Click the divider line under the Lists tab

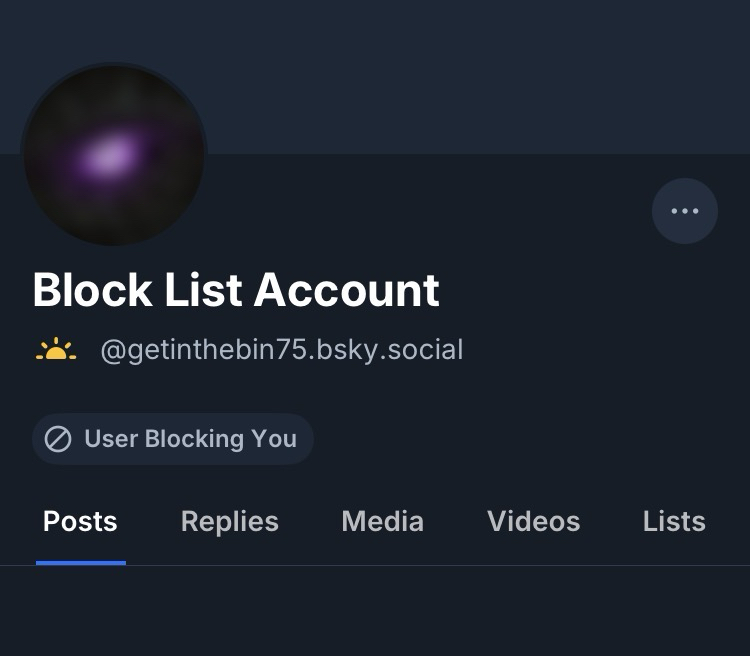[674, 565]
